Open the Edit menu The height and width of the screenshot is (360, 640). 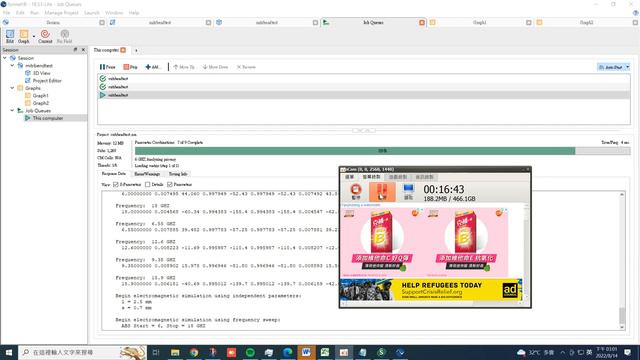[20, 13]
